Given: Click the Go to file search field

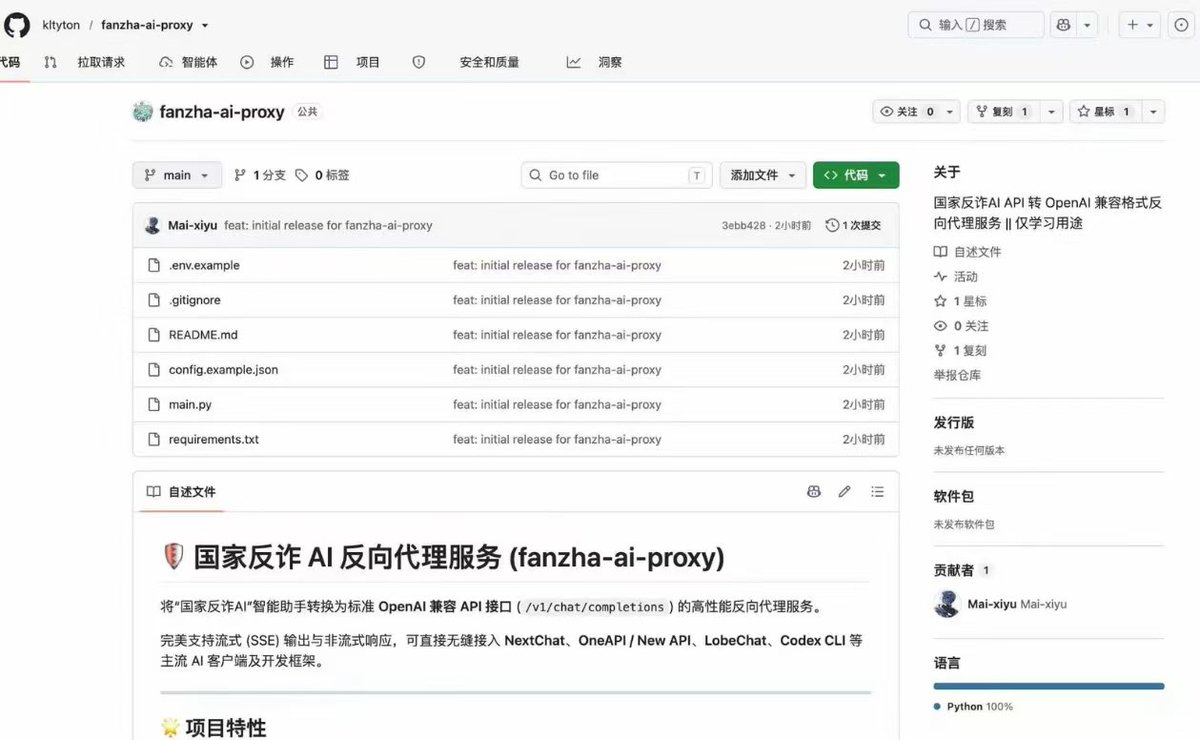Looking at the screenshot, I should (617, 175).
